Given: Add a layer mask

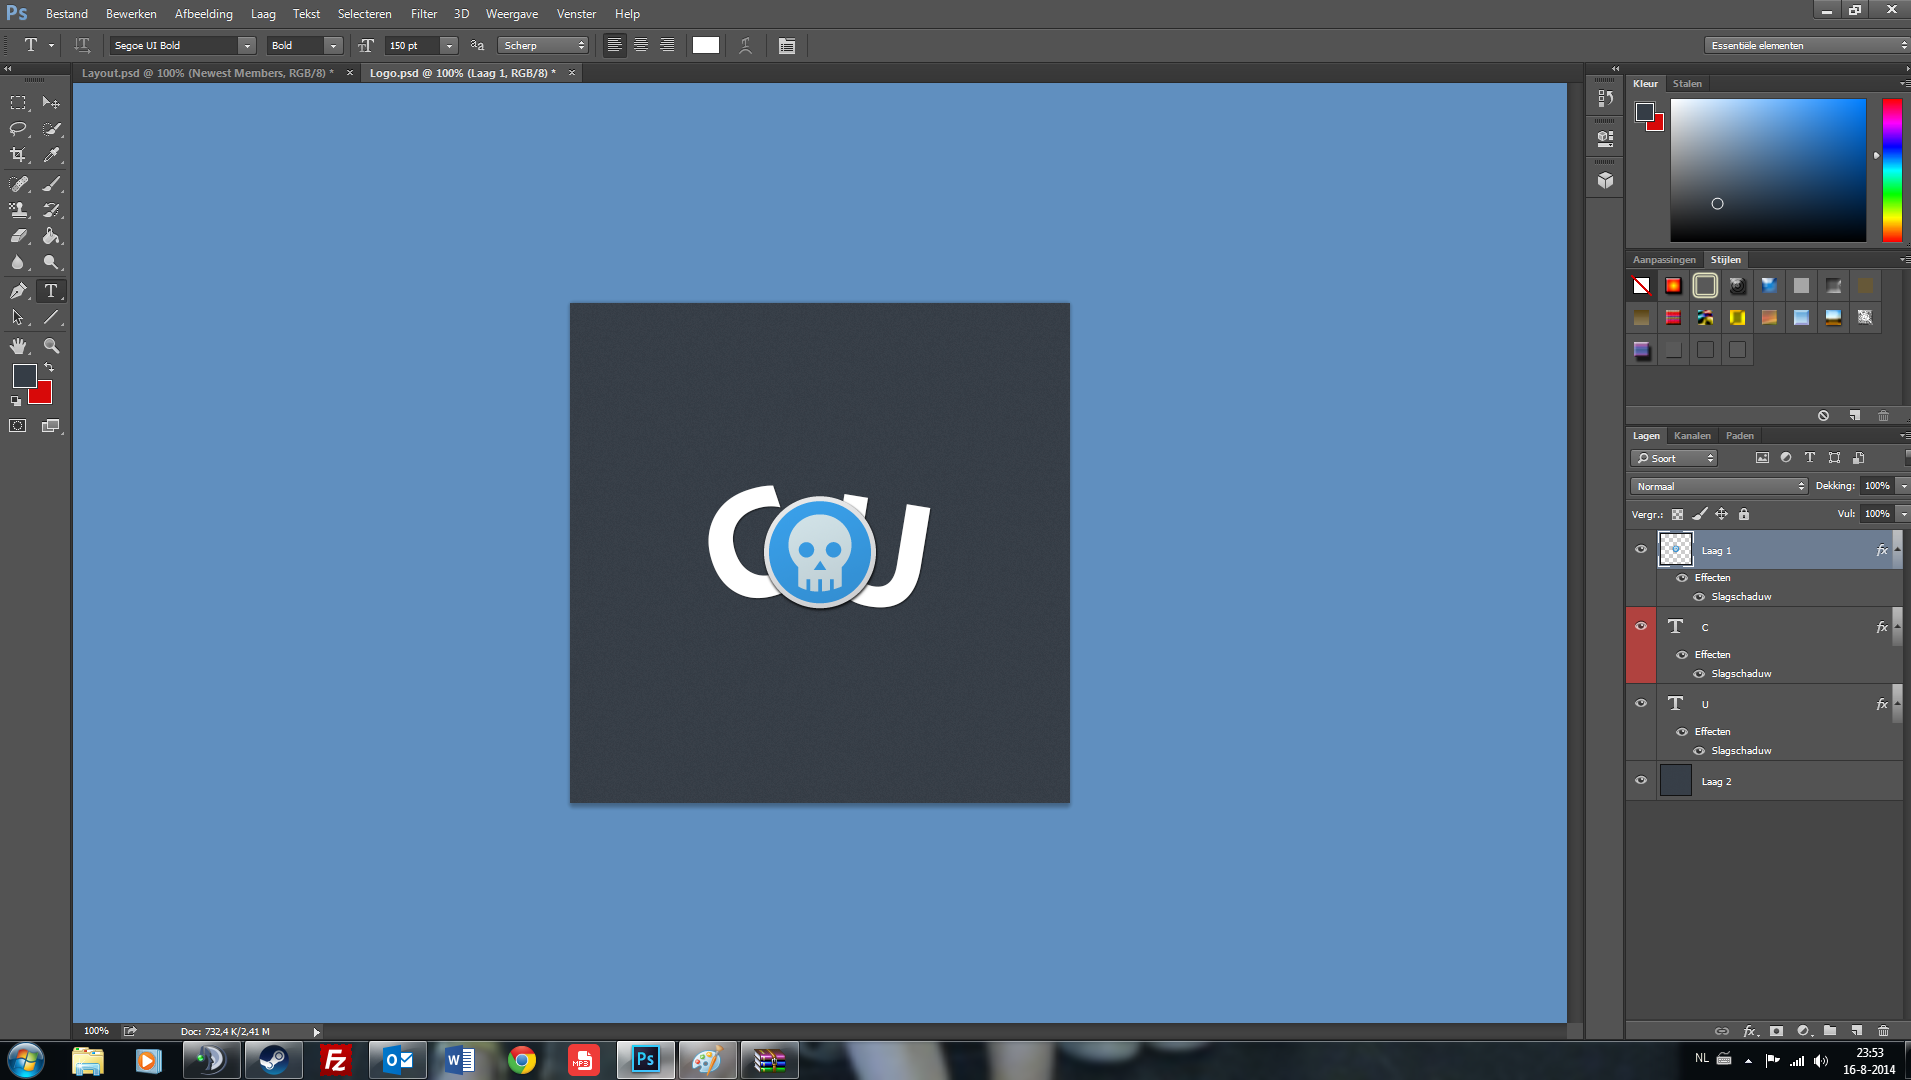Looking at the screenshot, I should 1776,1031.
